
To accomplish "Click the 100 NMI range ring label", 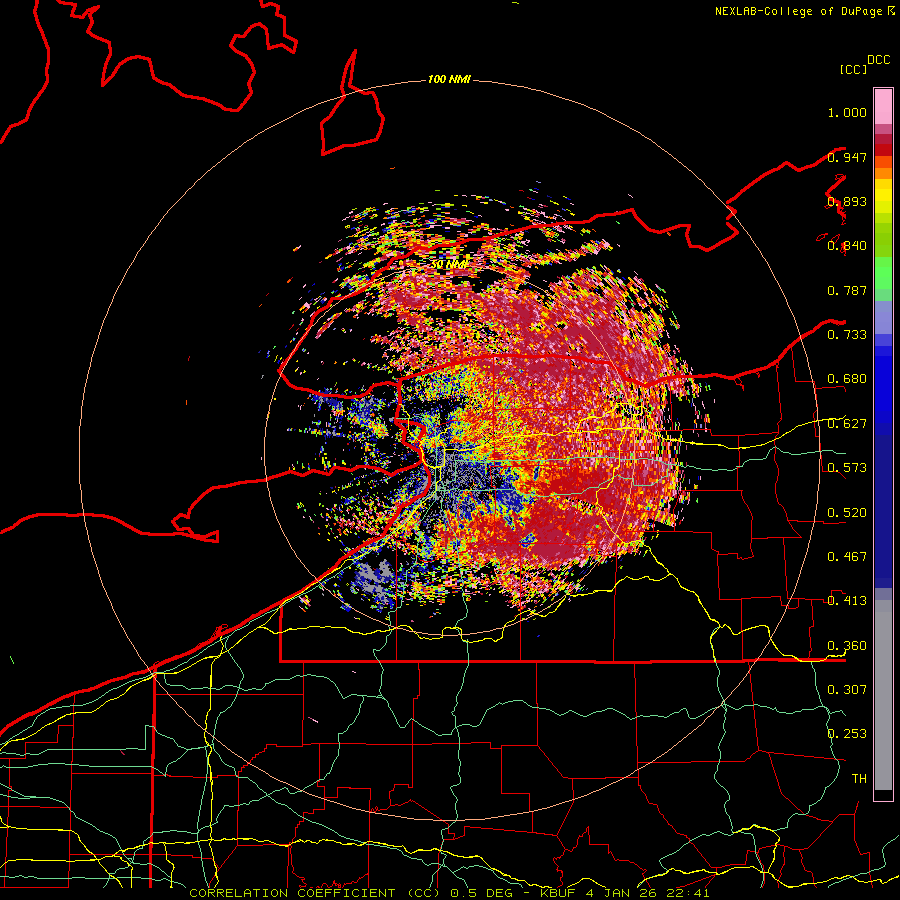I will tap(449, 79).
